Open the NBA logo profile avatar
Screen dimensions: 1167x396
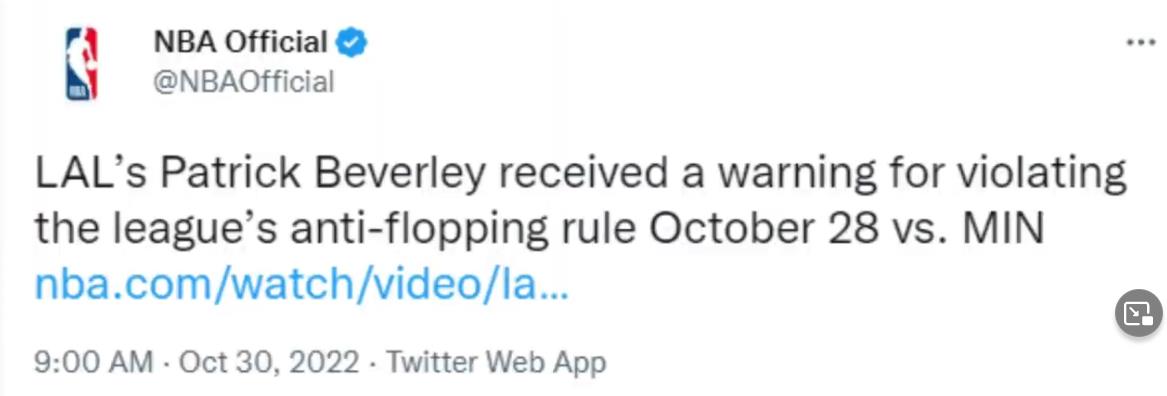tap(81, 64)
